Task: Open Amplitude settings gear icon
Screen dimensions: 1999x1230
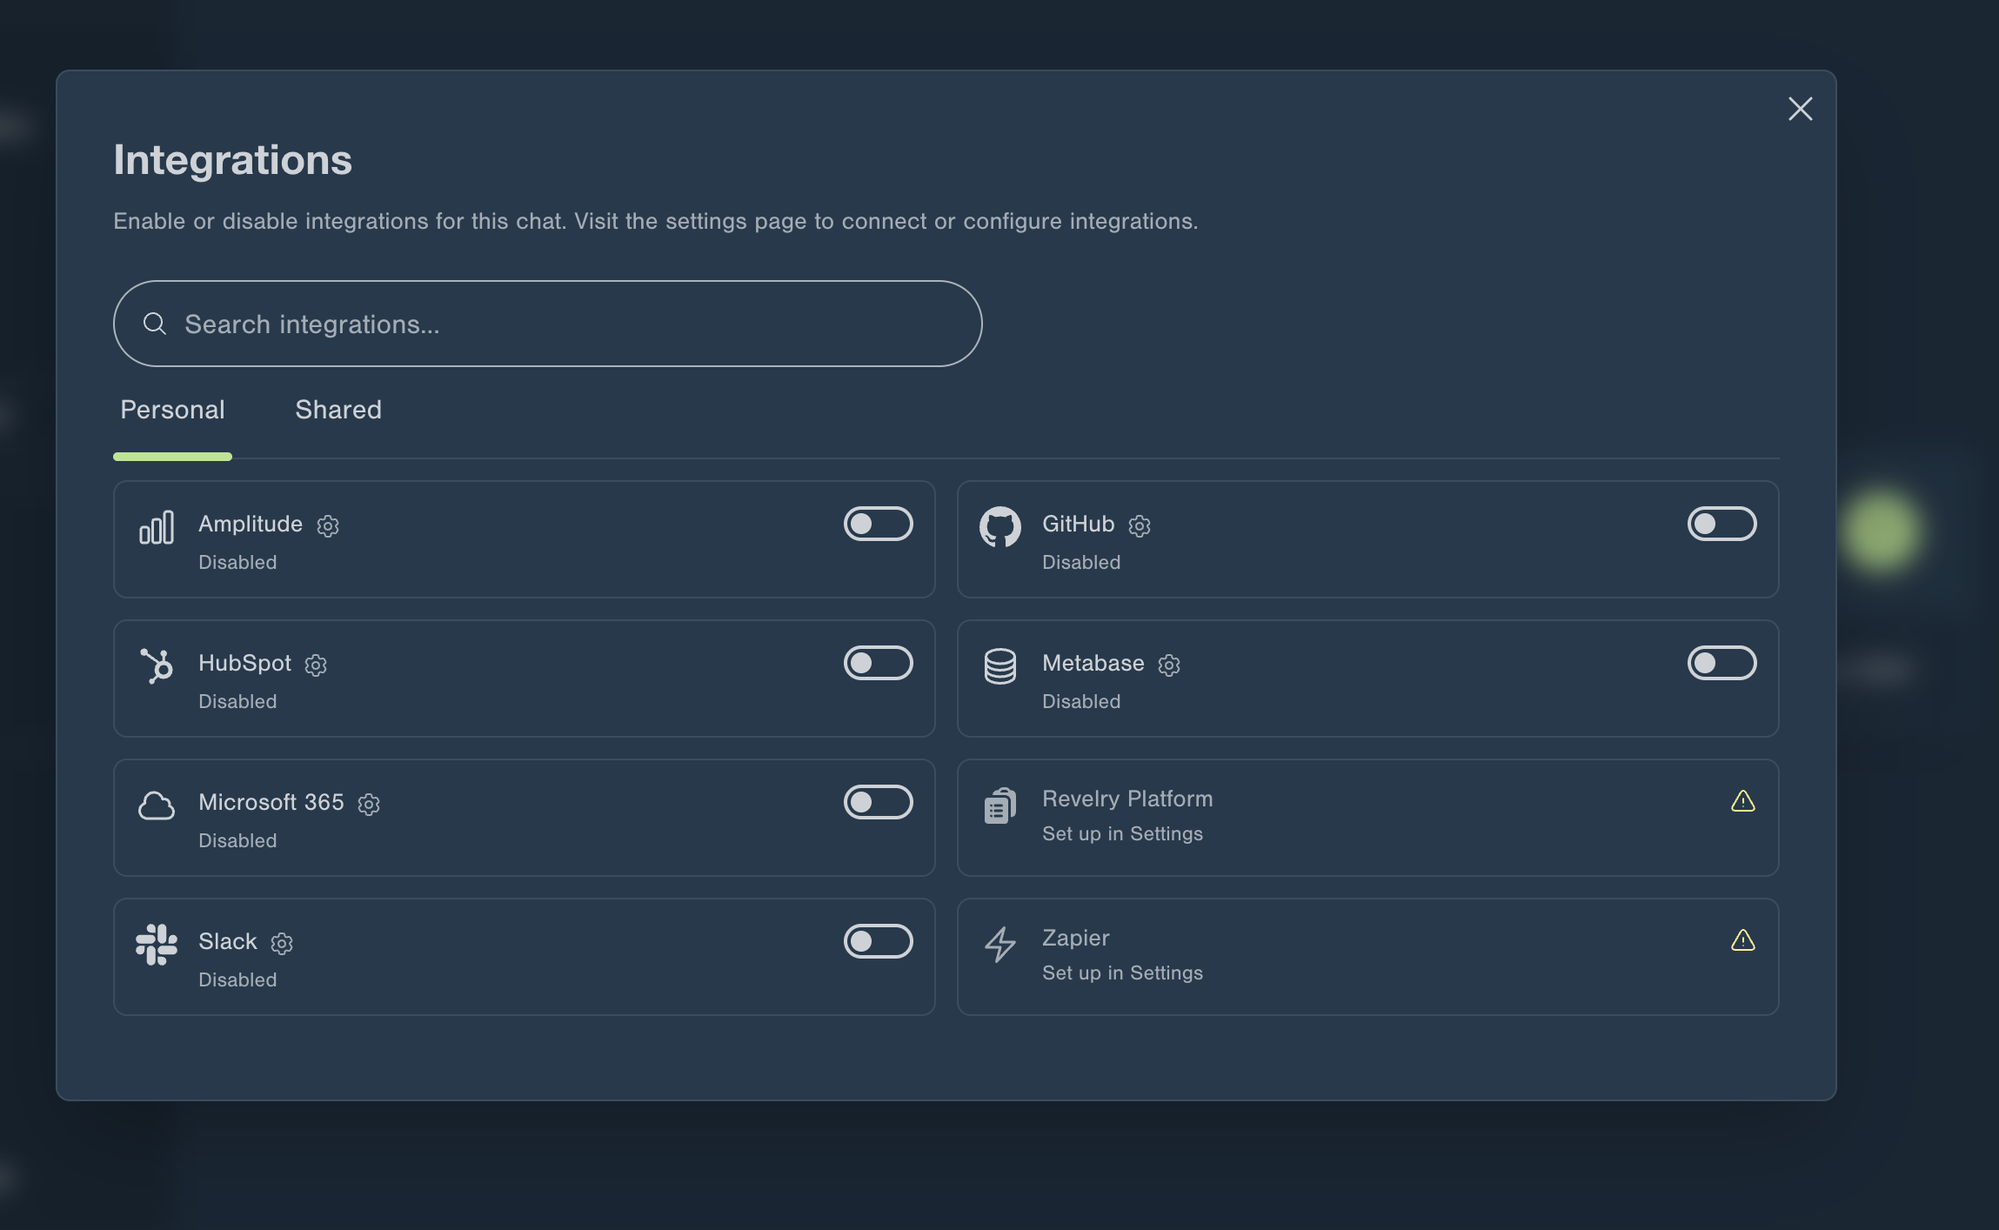Action: pyautogui.click(x=328, y=526)
